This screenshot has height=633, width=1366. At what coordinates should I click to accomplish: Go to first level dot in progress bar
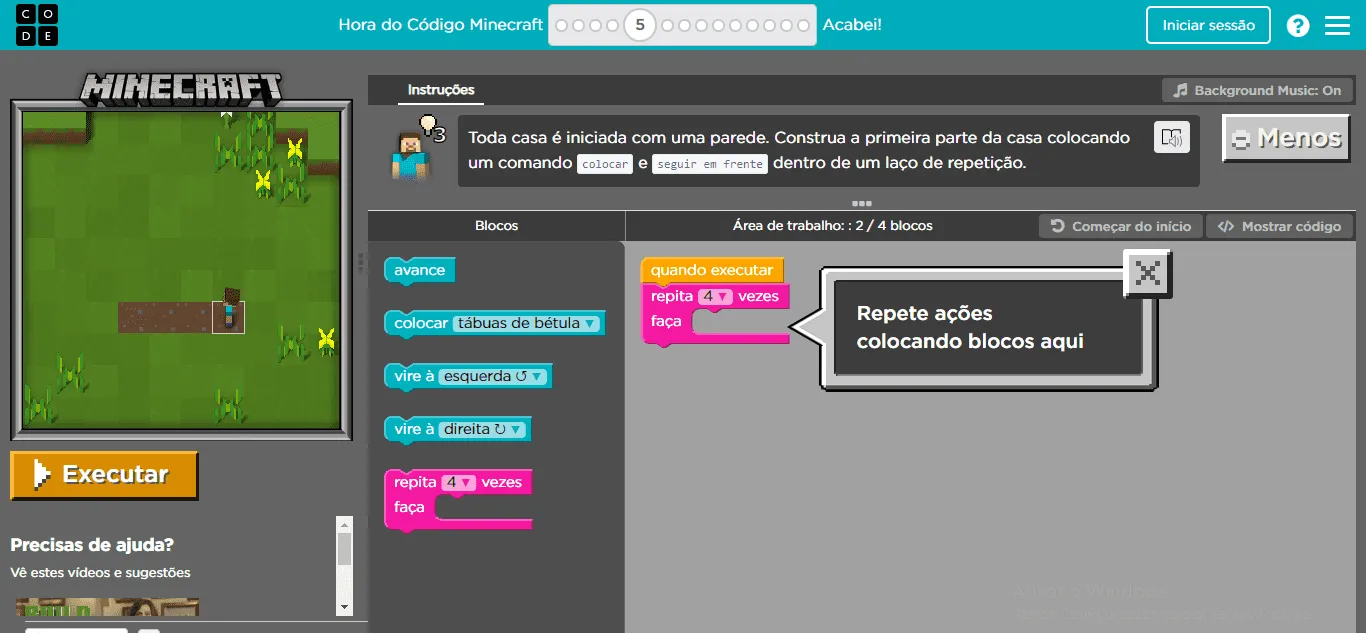(562, 25)
